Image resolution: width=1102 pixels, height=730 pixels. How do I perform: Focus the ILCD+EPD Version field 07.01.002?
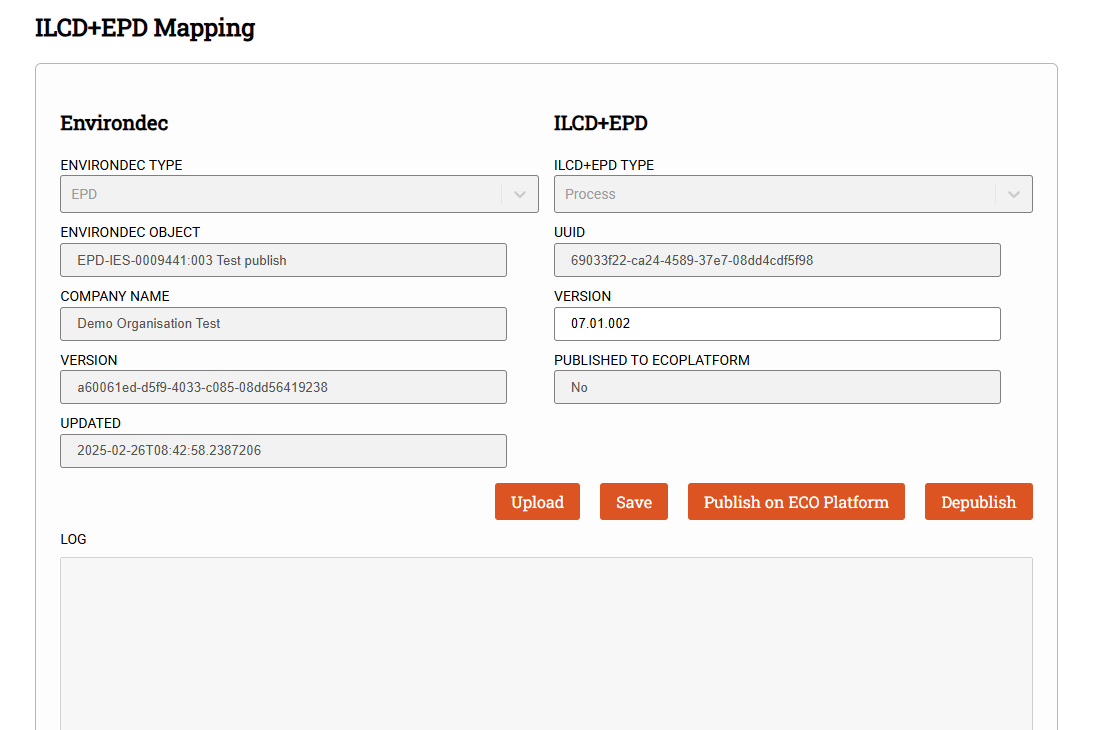(x=777, y=324)
